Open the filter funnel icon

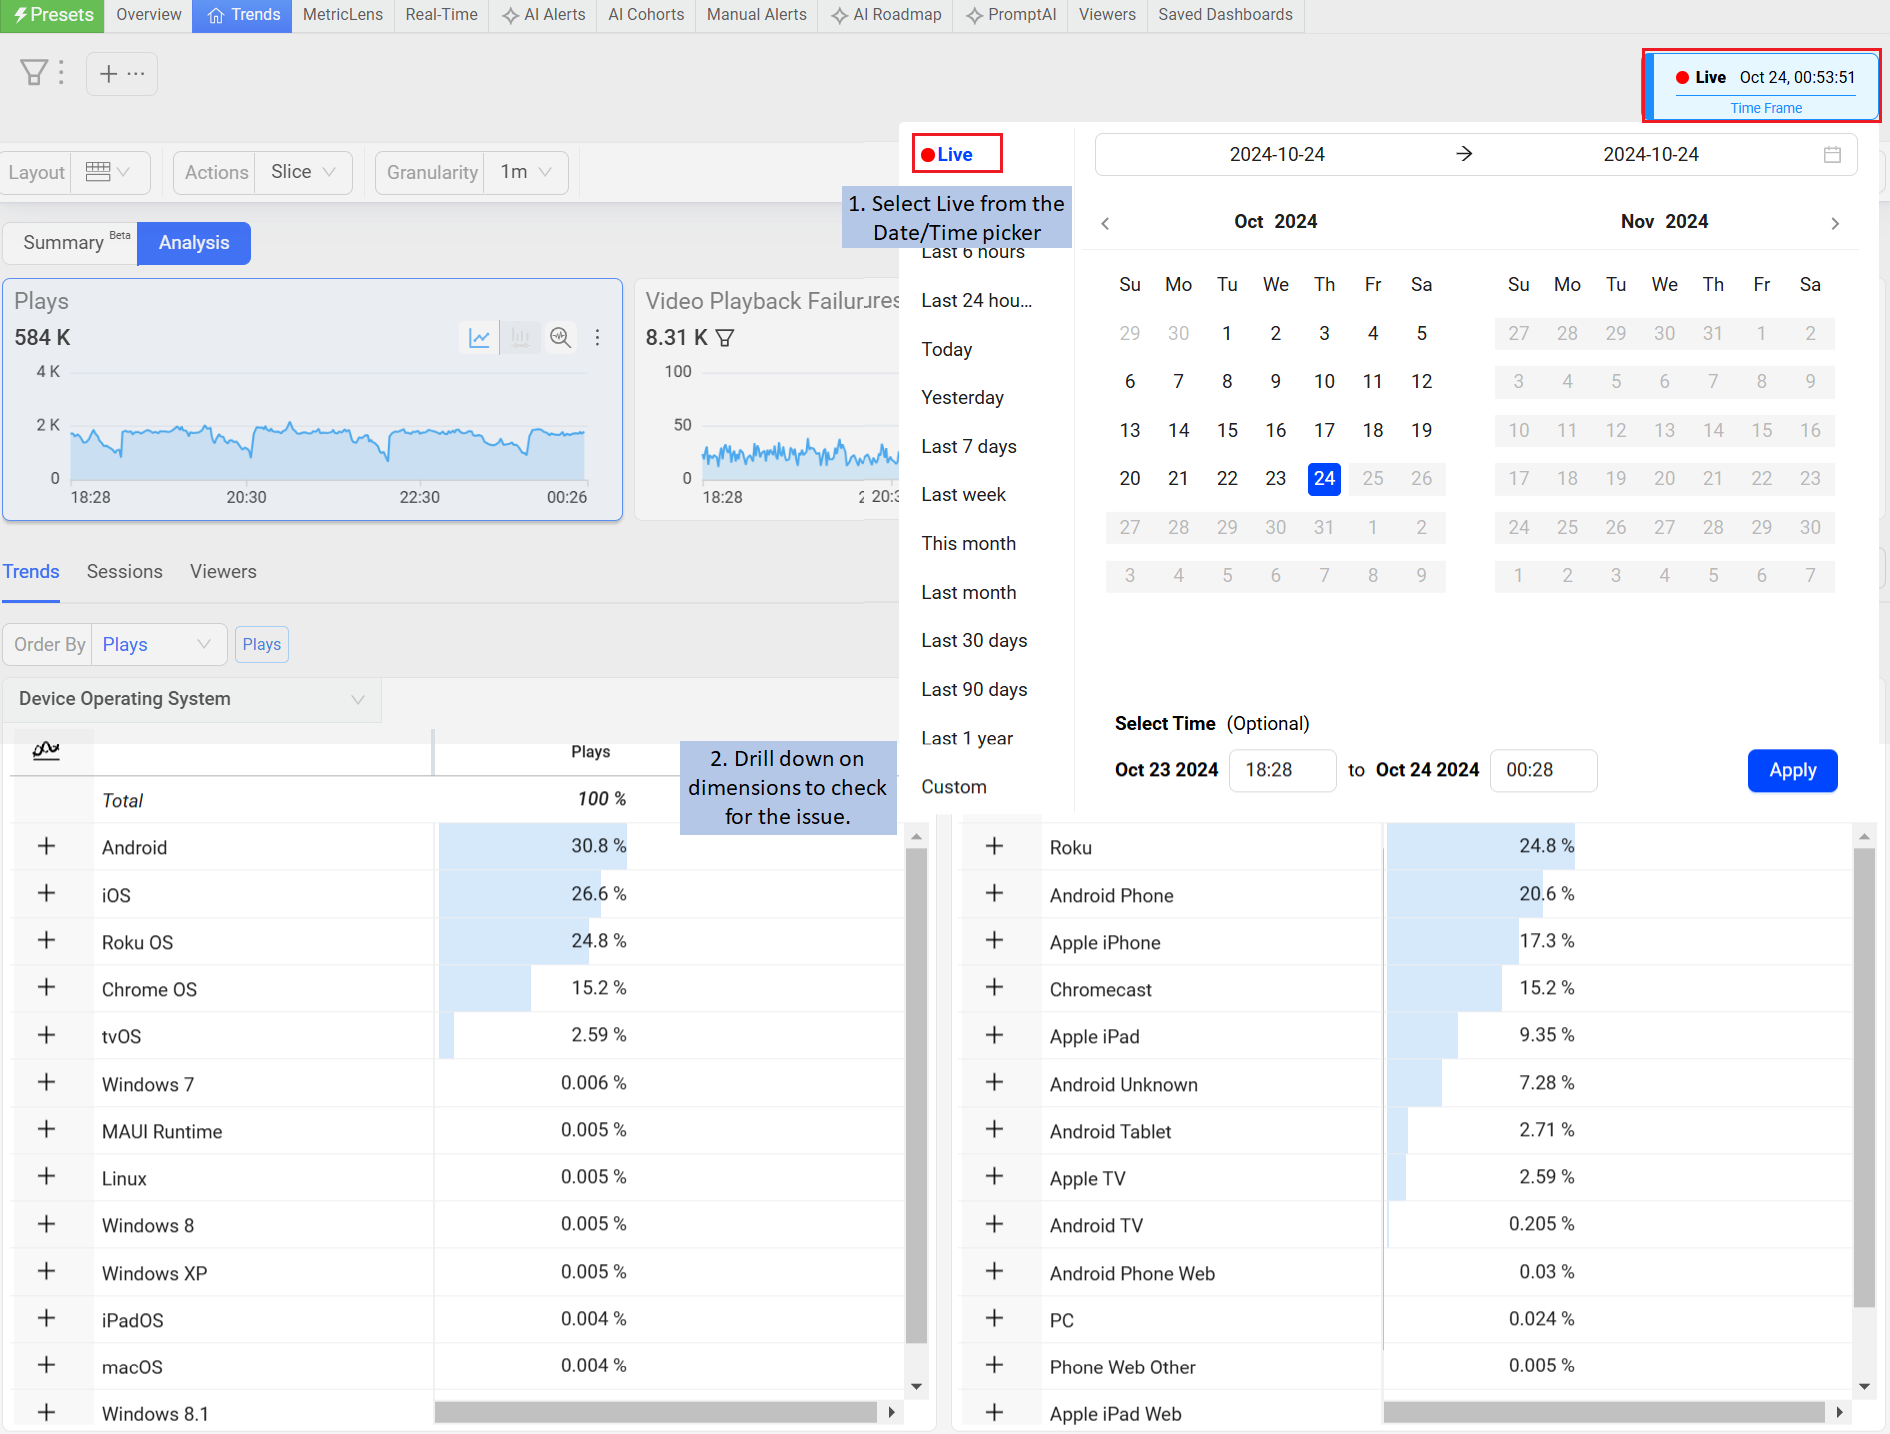click(33, 72)
